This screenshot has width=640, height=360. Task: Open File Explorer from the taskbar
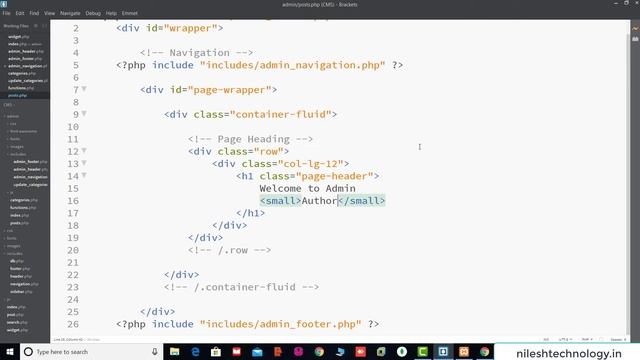(175, 351)
